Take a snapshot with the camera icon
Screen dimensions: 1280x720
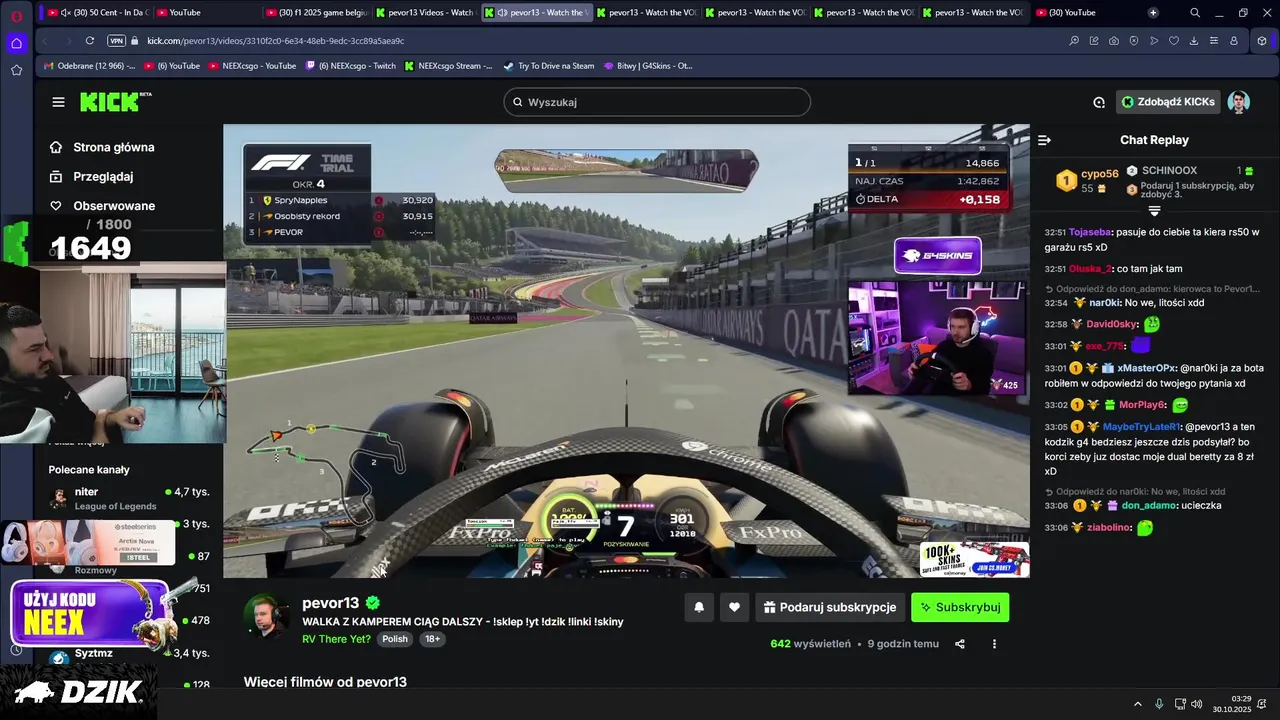tap(1114, 41)
